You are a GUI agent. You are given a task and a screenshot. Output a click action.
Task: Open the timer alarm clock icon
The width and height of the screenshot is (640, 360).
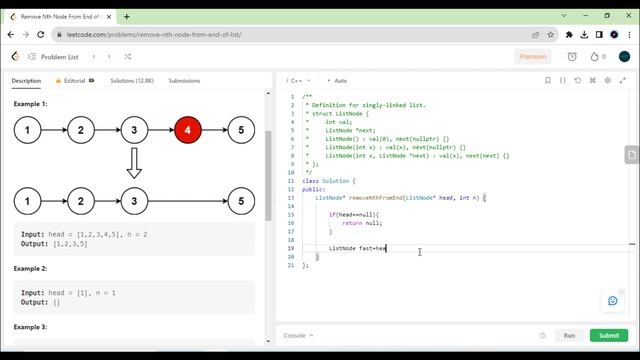(572, 57)
